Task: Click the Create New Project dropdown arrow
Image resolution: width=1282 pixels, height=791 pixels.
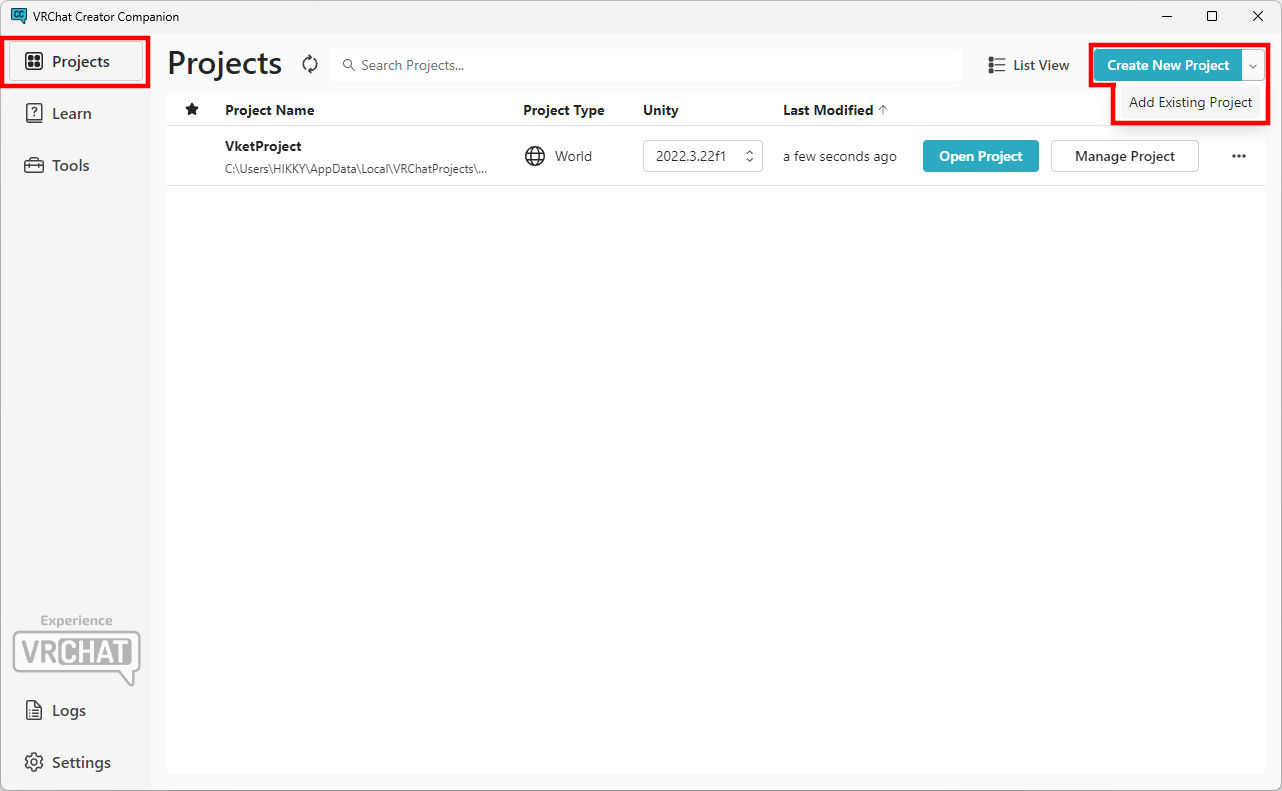Action: pyautogui.click(x=1253, y=65)
